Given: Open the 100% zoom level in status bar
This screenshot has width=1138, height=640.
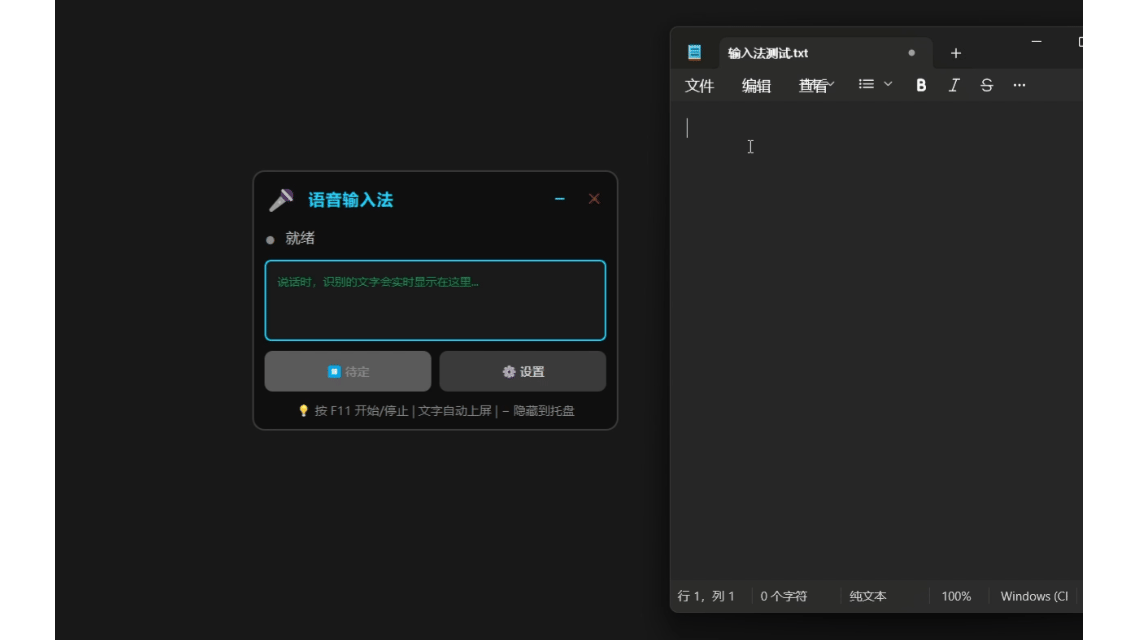Looking at the screenshot, I should [x=956, y=596].
